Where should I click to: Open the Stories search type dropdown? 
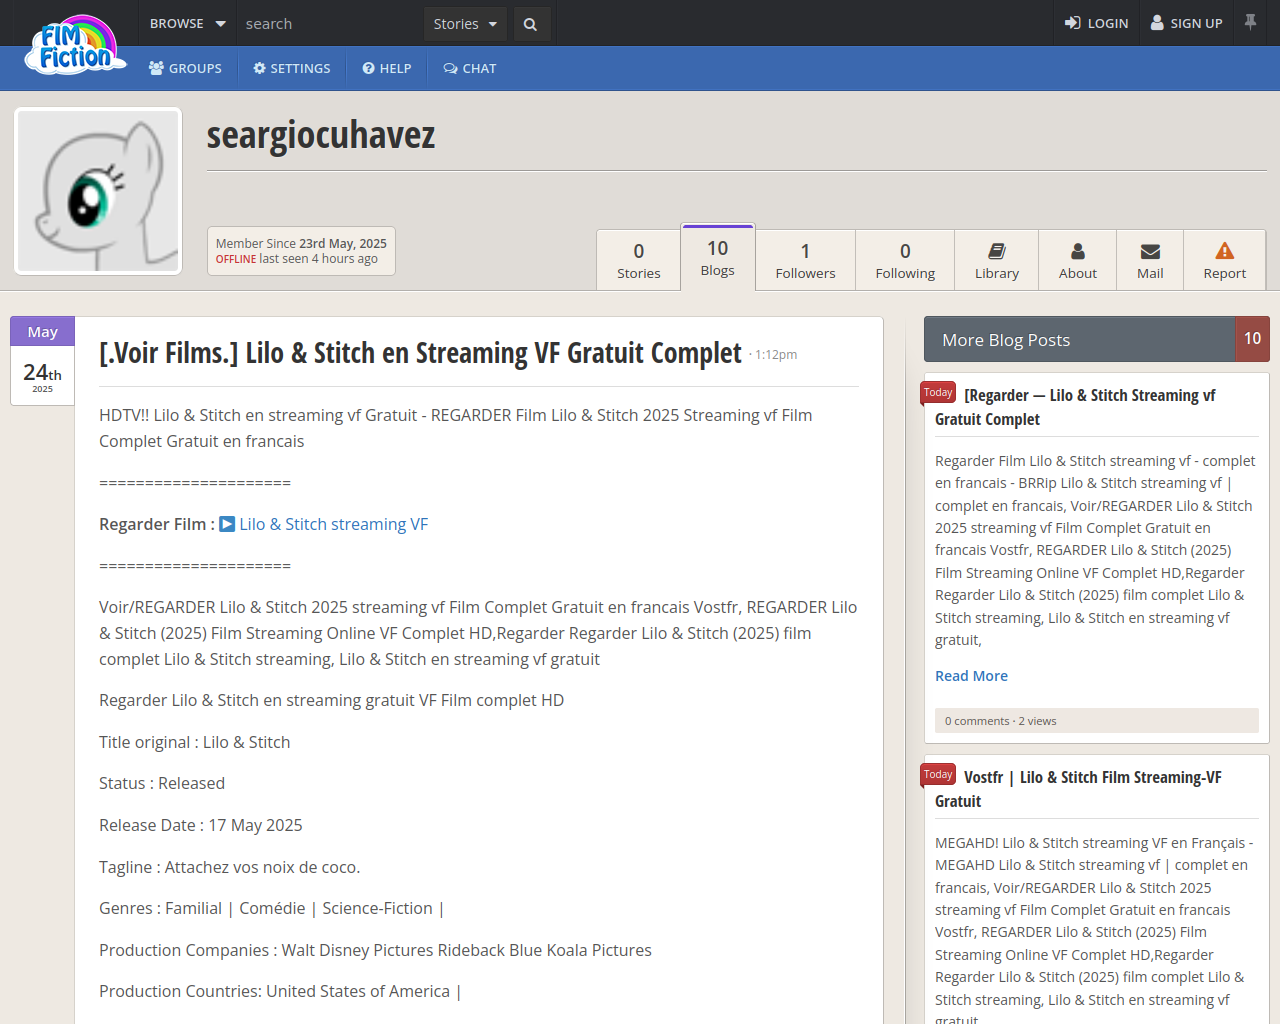click(465, 24)
